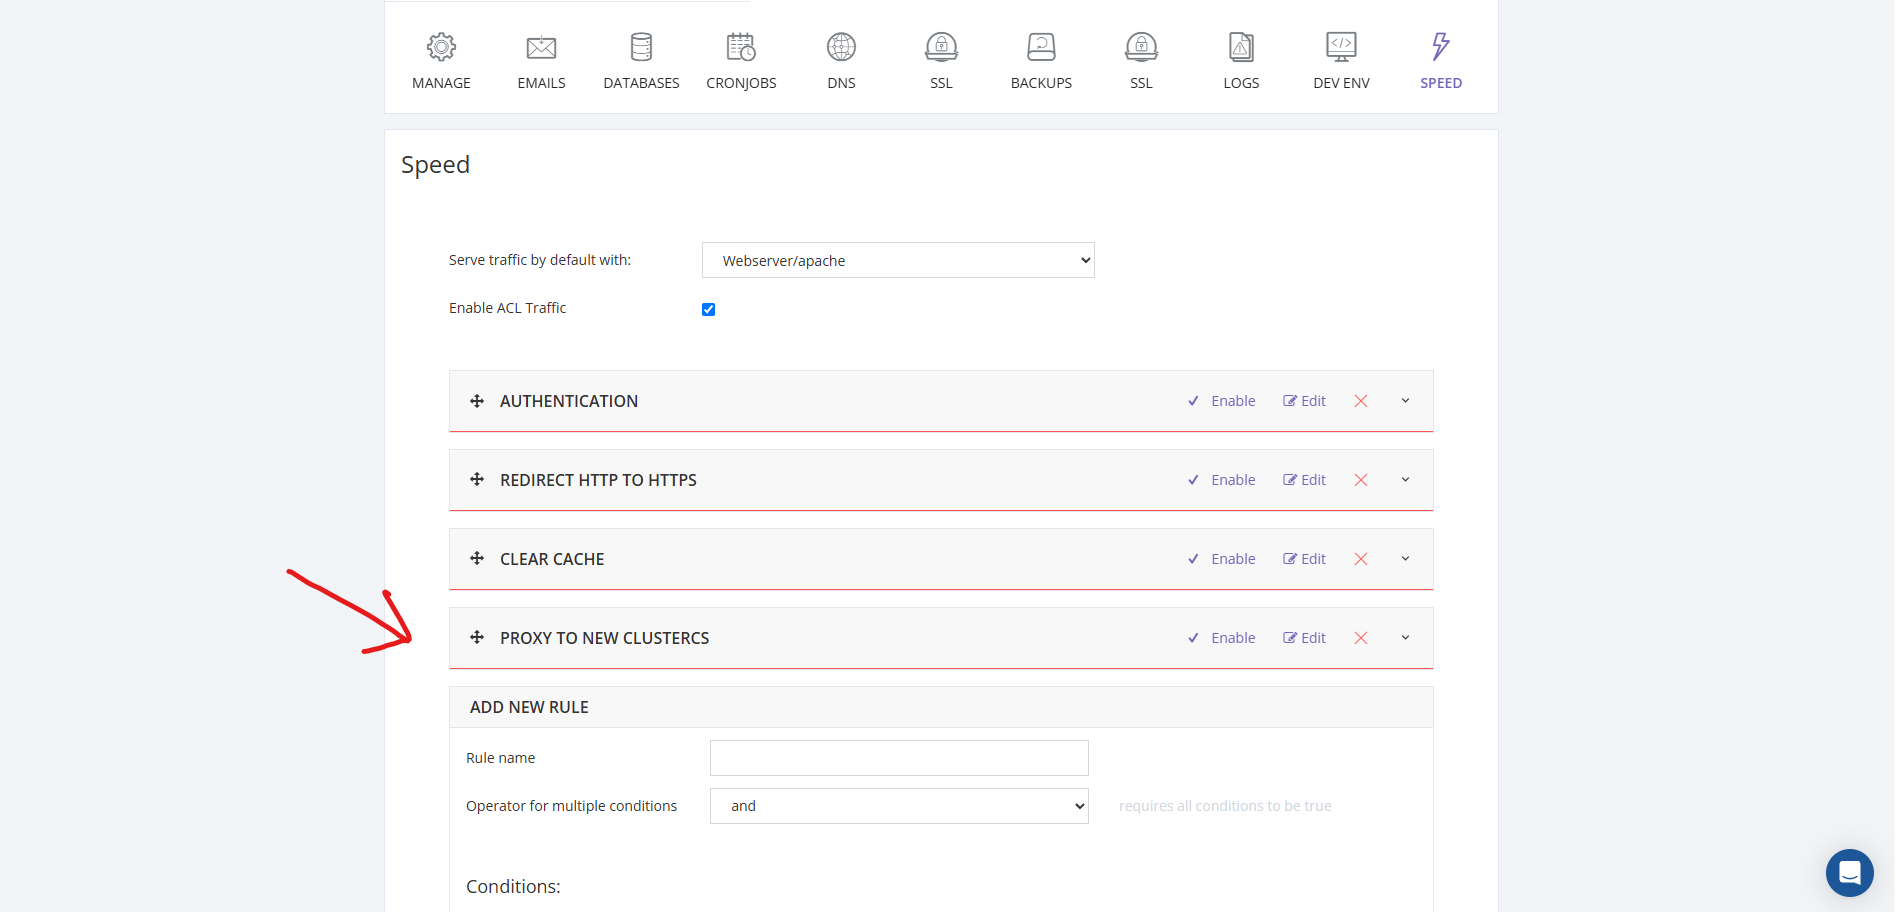The width and height of the screenshot is (1896, 912).
Task: Delete the AUTHENTICATION rule with red X
Action: (1361, 401)
